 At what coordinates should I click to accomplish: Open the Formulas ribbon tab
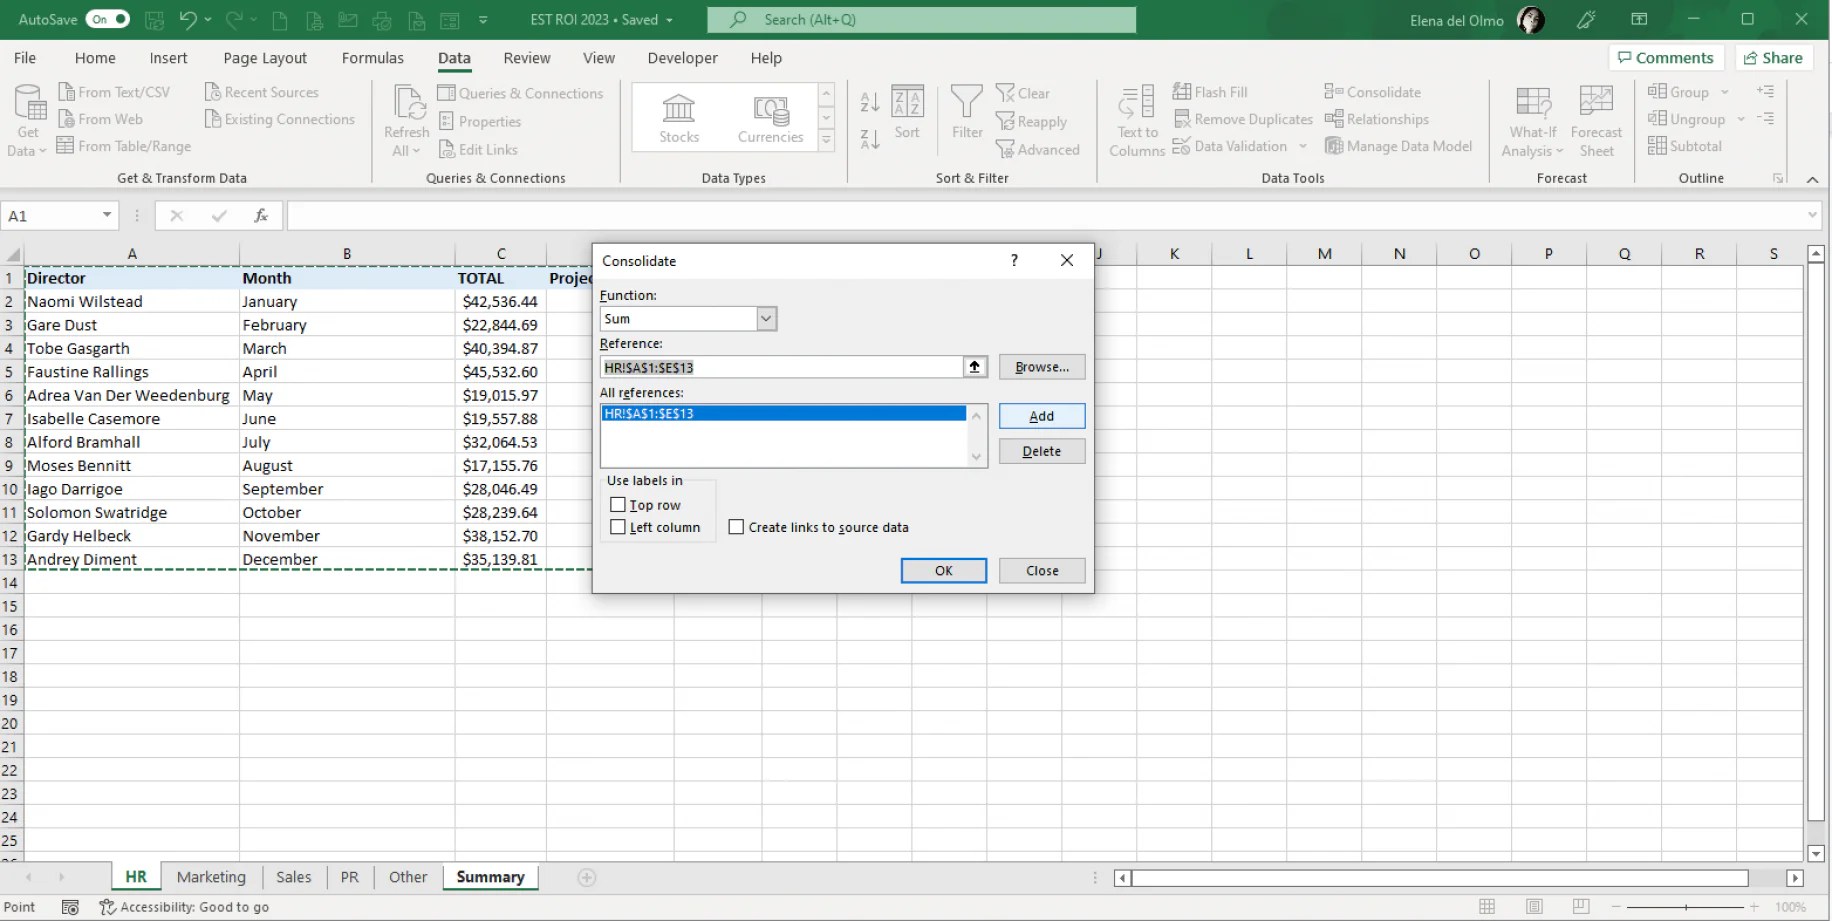coord(372,58)
